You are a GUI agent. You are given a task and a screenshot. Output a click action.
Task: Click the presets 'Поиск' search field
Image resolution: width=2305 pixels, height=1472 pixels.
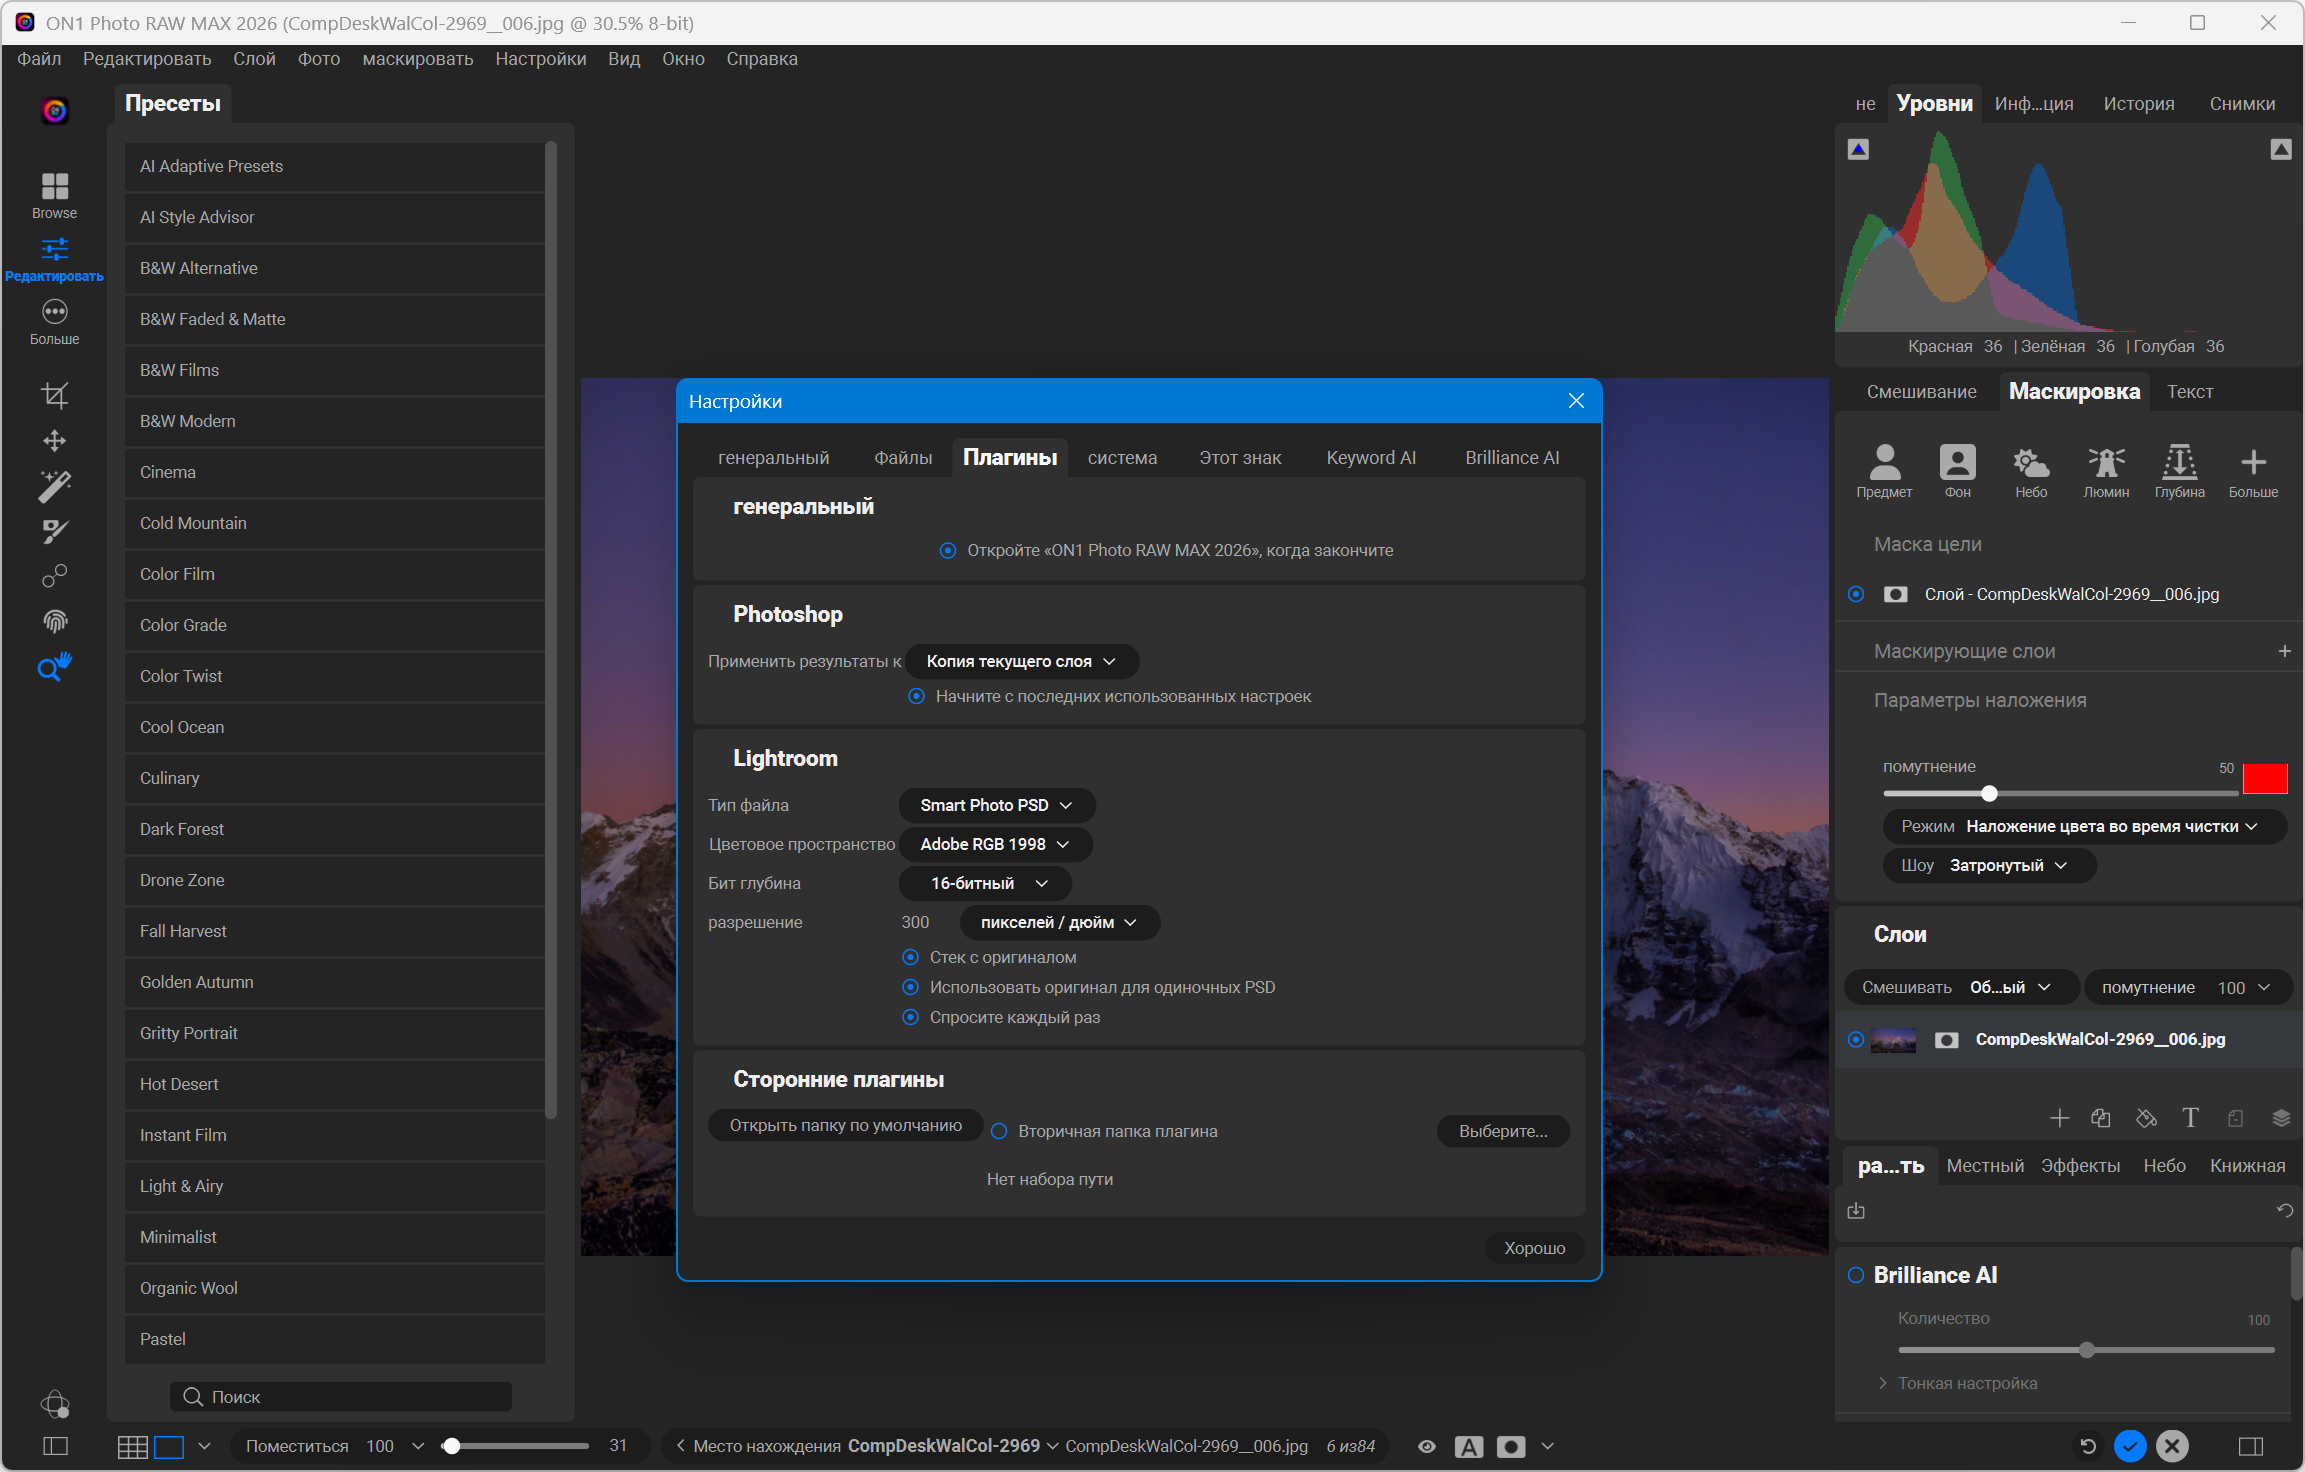pos(340,1397)
